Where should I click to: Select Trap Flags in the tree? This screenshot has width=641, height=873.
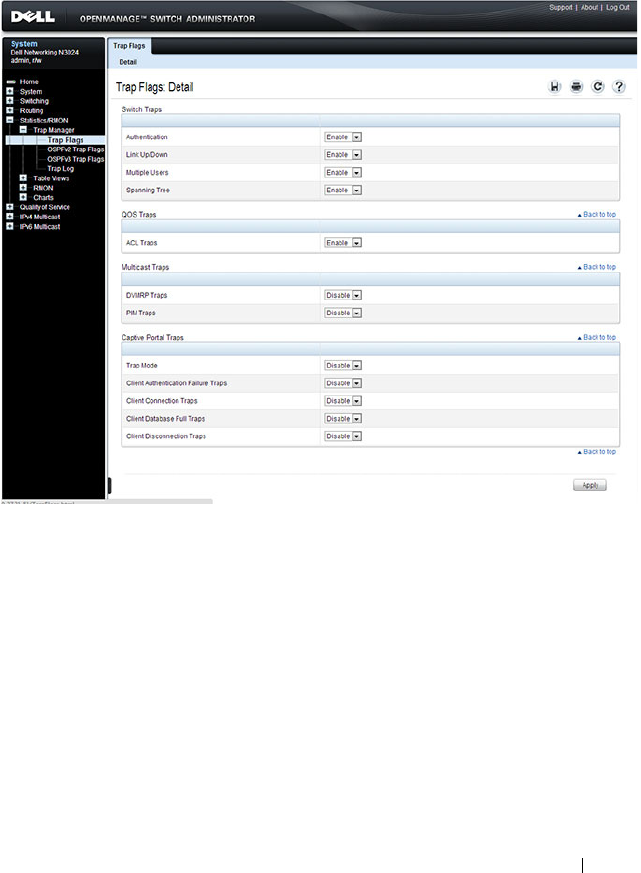[x=65, y=140]
